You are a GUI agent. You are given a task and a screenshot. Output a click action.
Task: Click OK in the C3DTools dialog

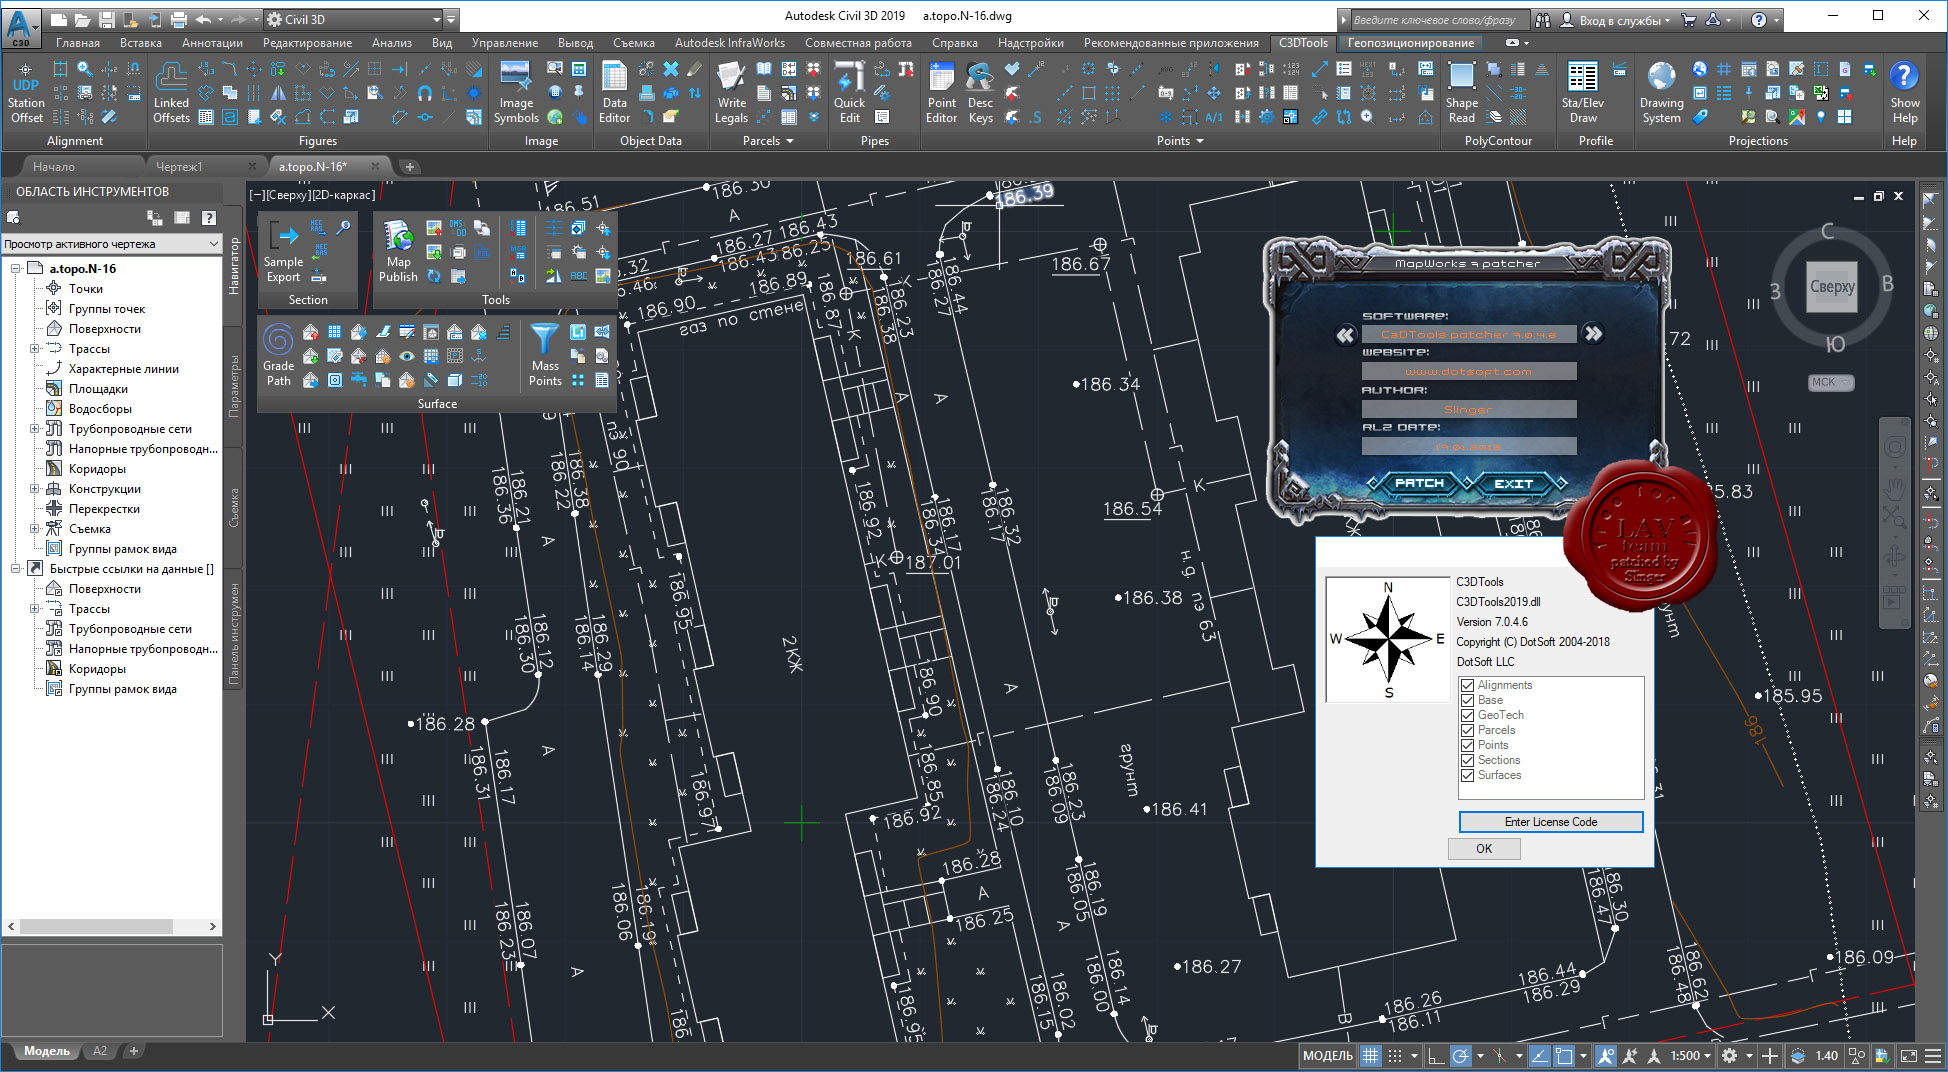pyautogui.click(x=1484, y=849)
